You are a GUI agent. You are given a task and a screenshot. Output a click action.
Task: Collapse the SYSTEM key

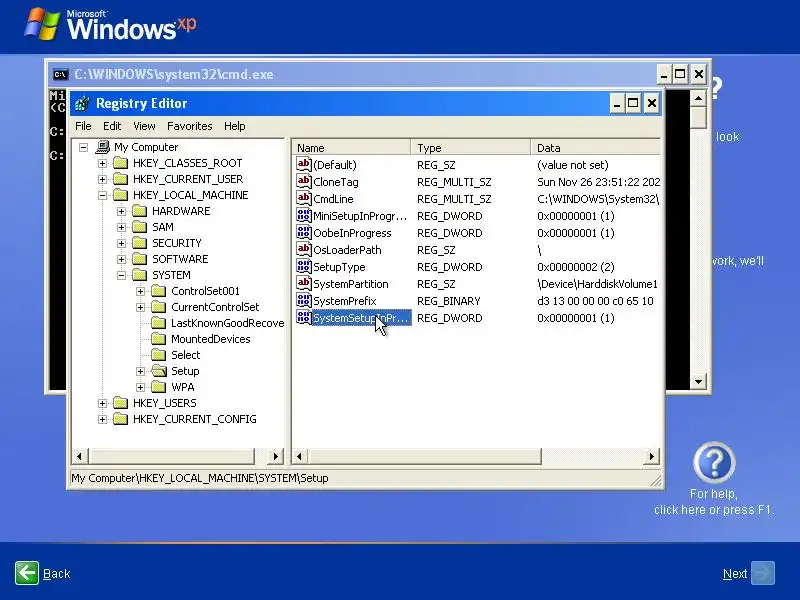pyautogui.click(x=121, y=275)
